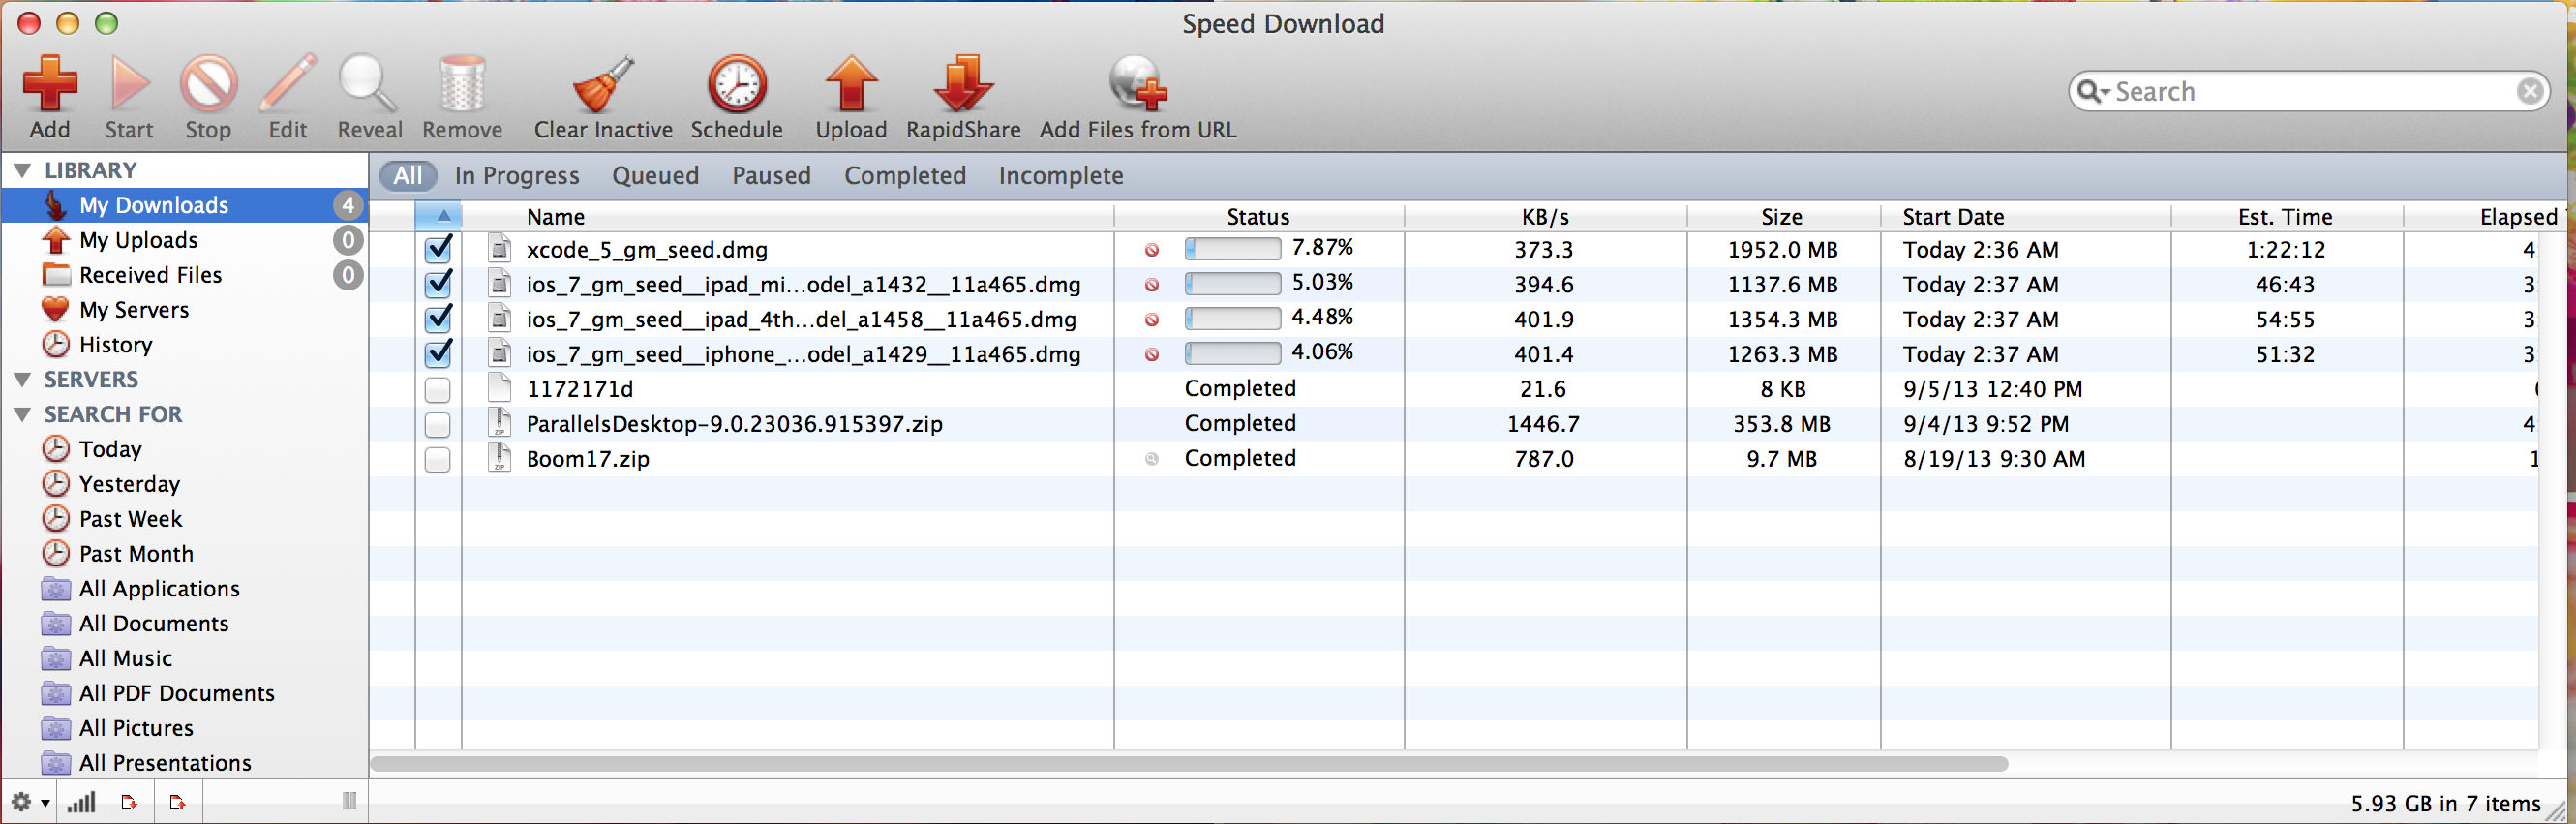Click the Start toolbar icon

coord(130,83)
